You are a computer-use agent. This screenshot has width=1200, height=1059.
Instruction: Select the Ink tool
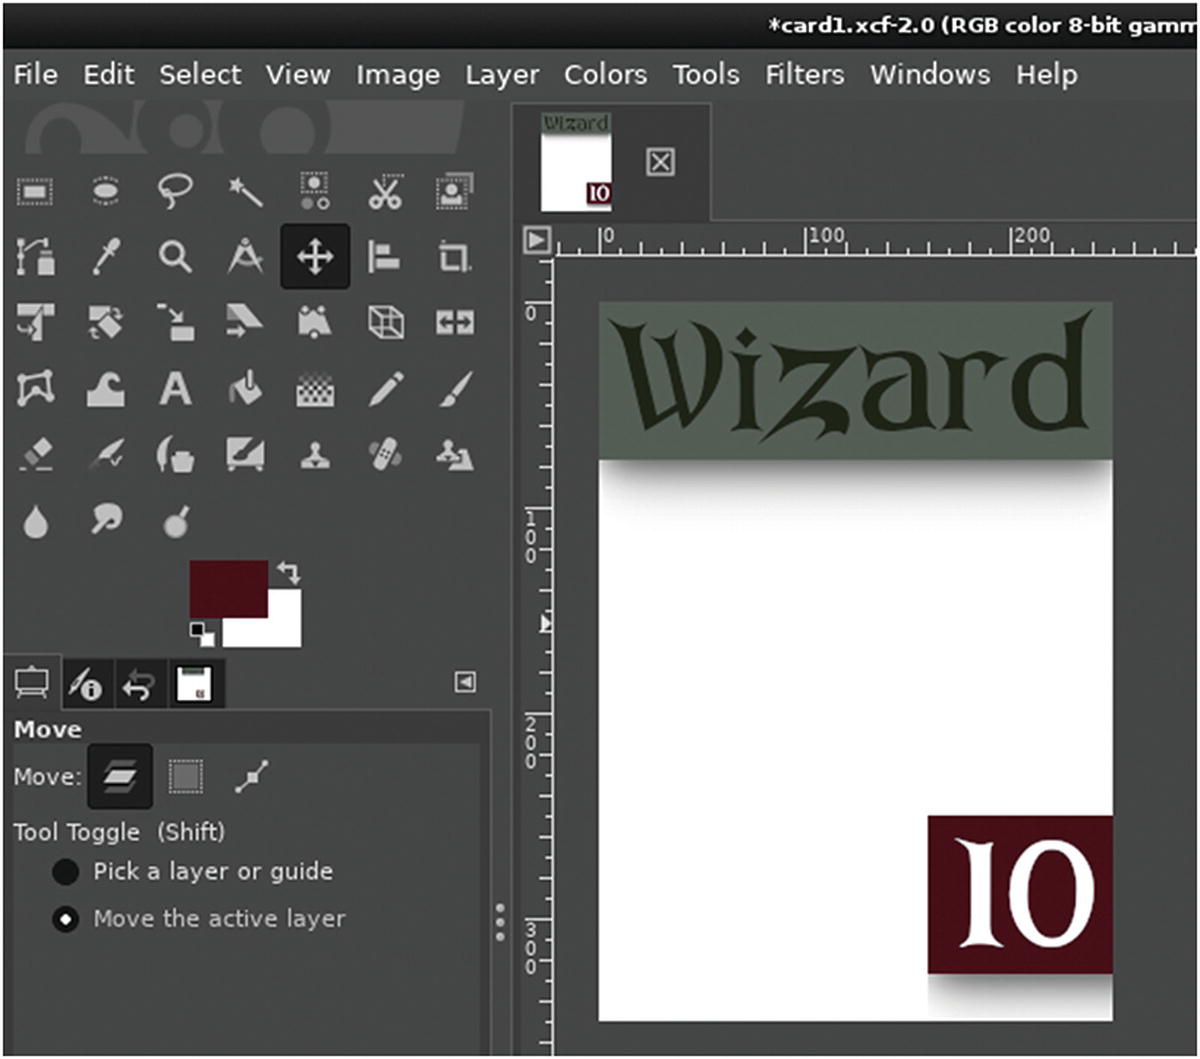176,455
